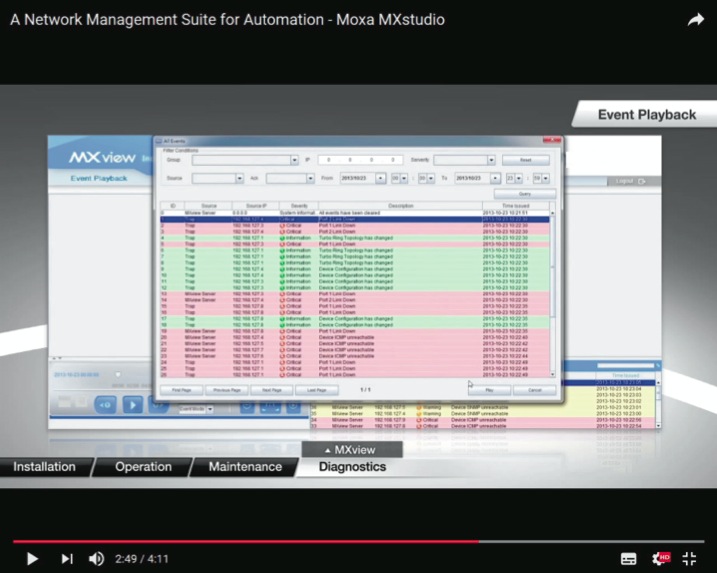
Task: Select the highlighted blue event row 1
Action: click(x=355, y=220)
